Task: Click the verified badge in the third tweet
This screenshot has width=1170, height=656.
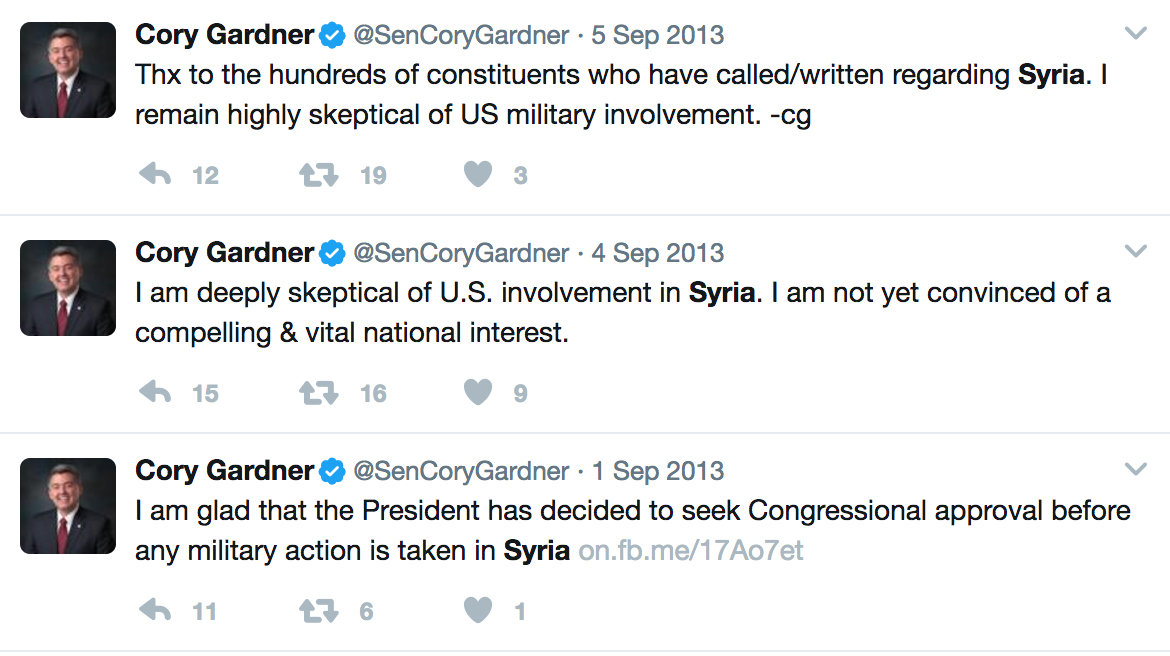Action: click(x=332, y=471)
